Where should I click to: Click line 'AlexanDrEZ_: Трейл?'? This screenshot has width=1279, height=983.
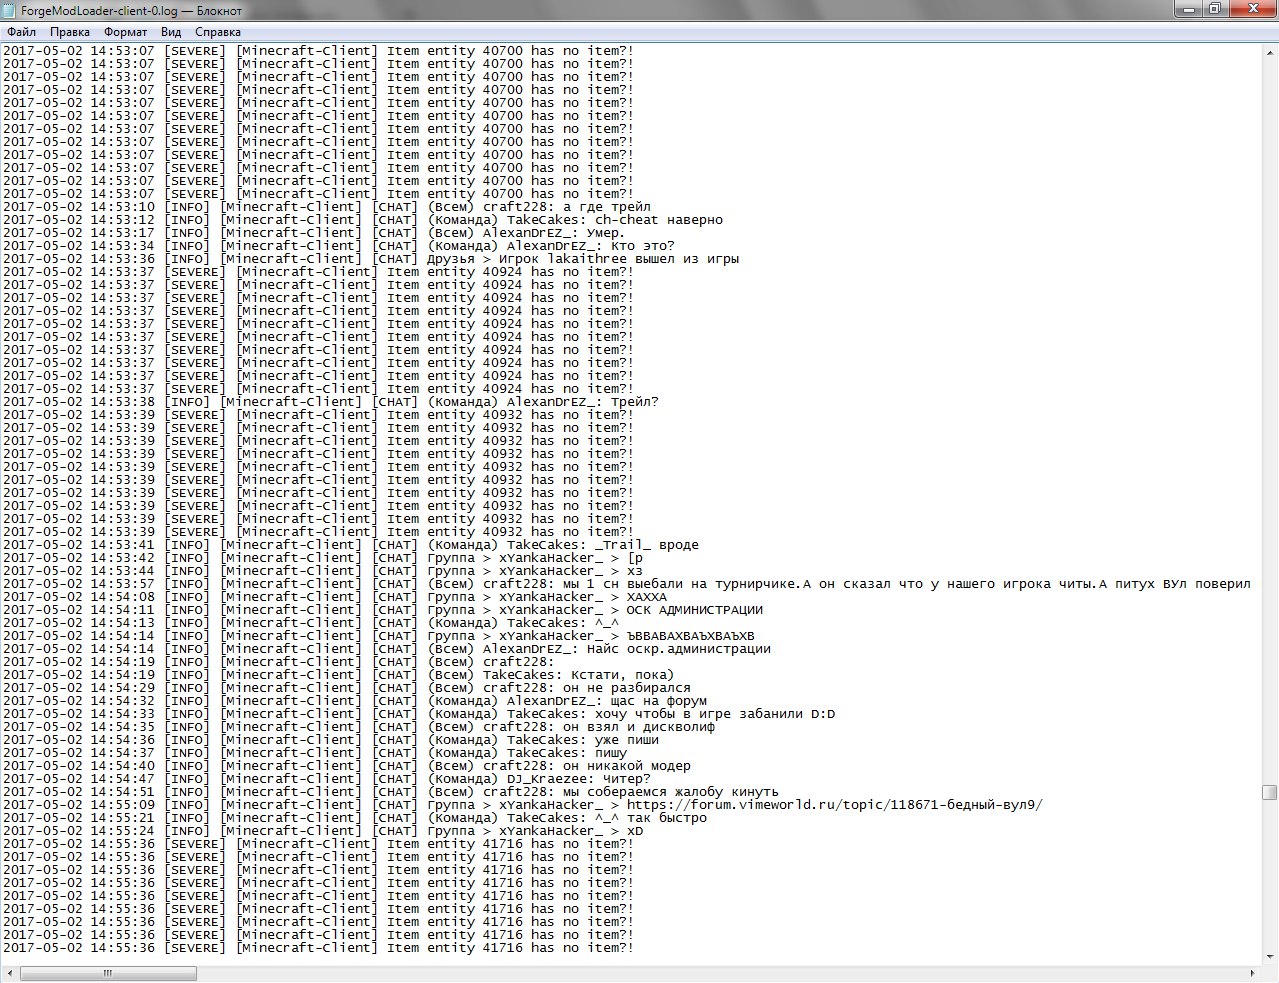[330, 402]
